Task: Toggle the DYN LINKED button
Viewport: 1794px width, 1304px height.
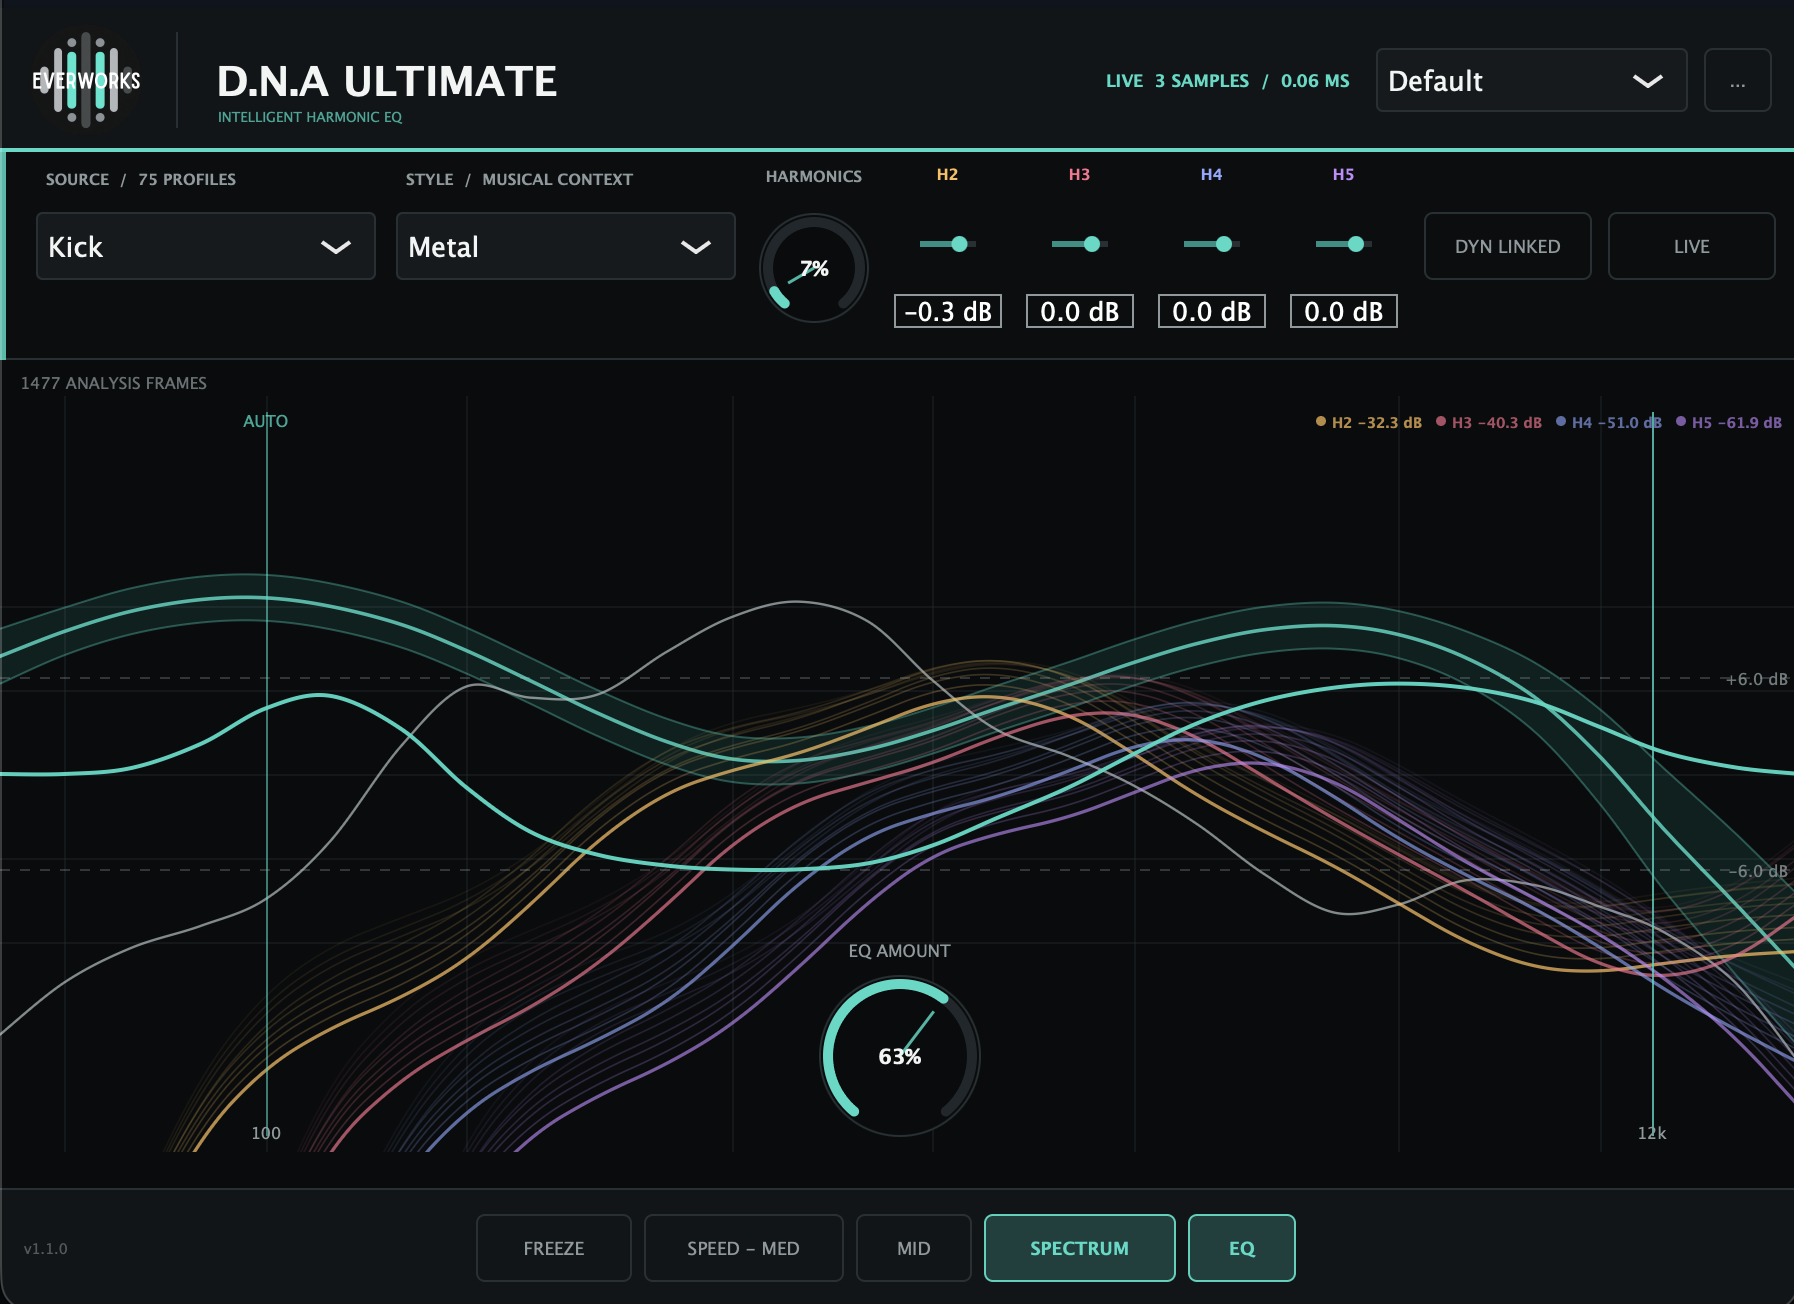Action: click(1507, 246)
